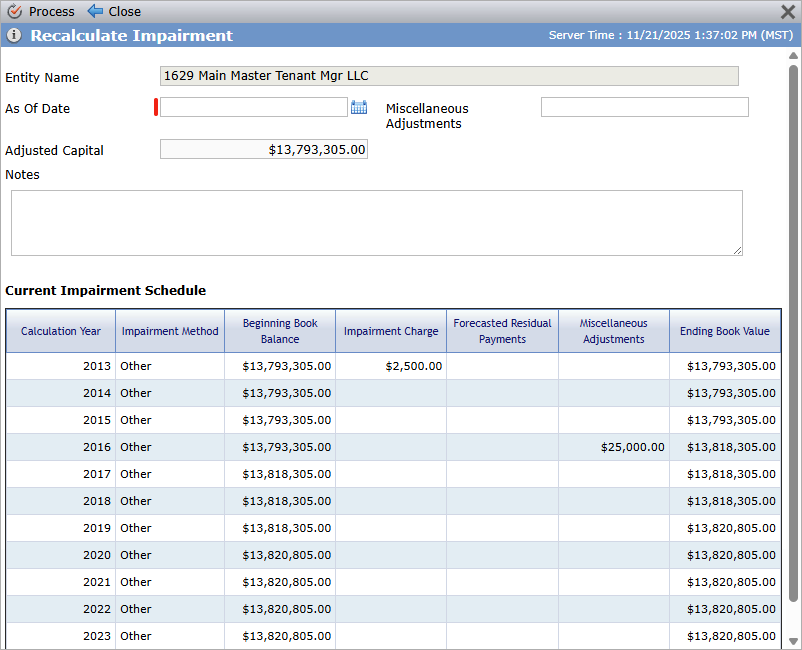Screen dimensions: 802x650
Task: Sort by Calculation Year column header
Action: [61, 331]
